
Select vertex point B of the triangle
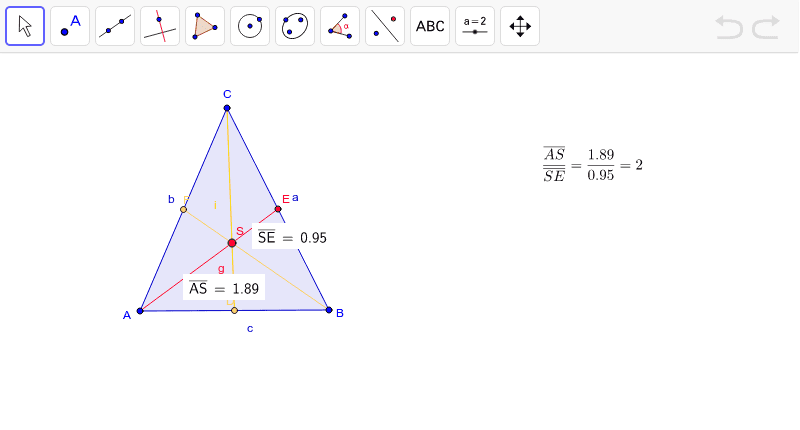329,310
